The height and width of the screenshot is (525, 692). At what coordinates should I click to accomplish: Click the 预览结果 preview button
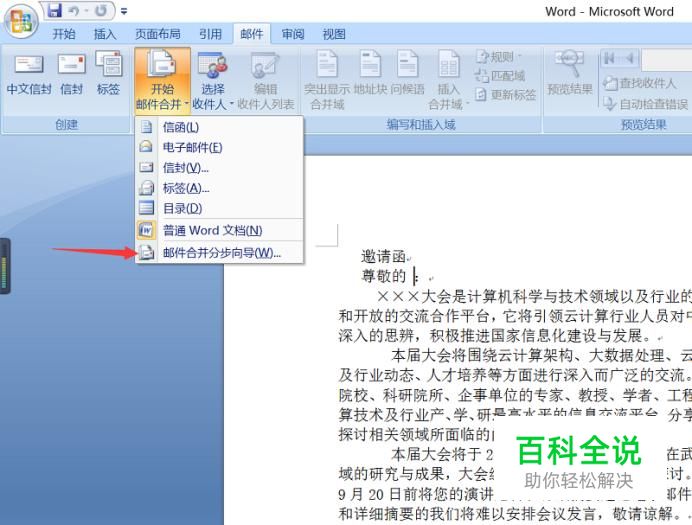coord(570,74)
